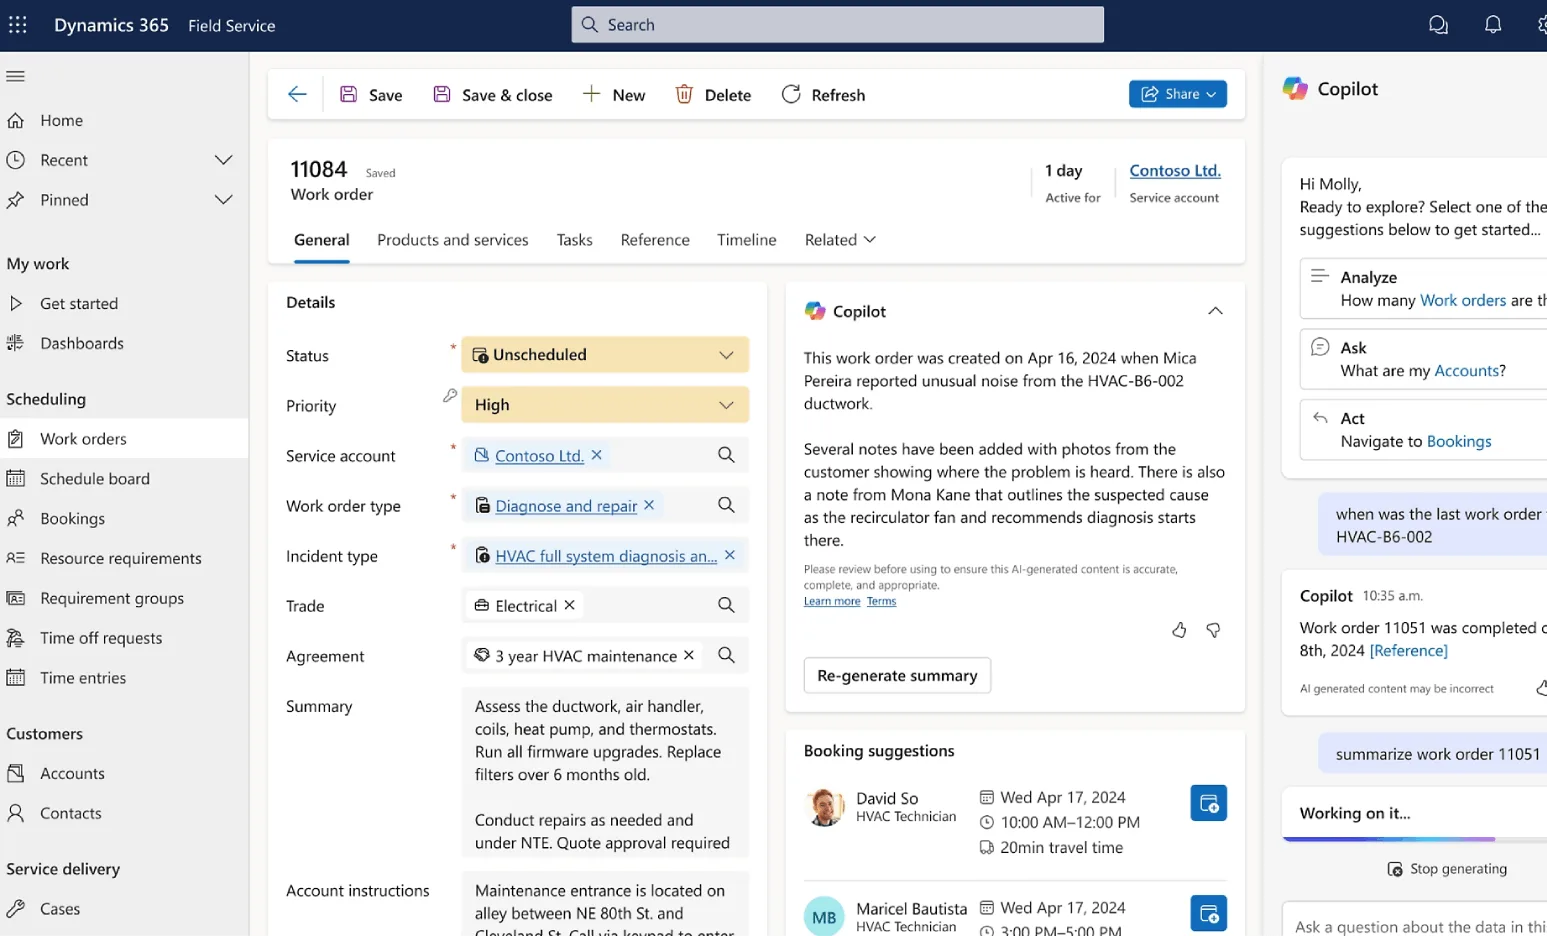
Task: Open Learn more link under summary
Action: click(x=832, y=601)
